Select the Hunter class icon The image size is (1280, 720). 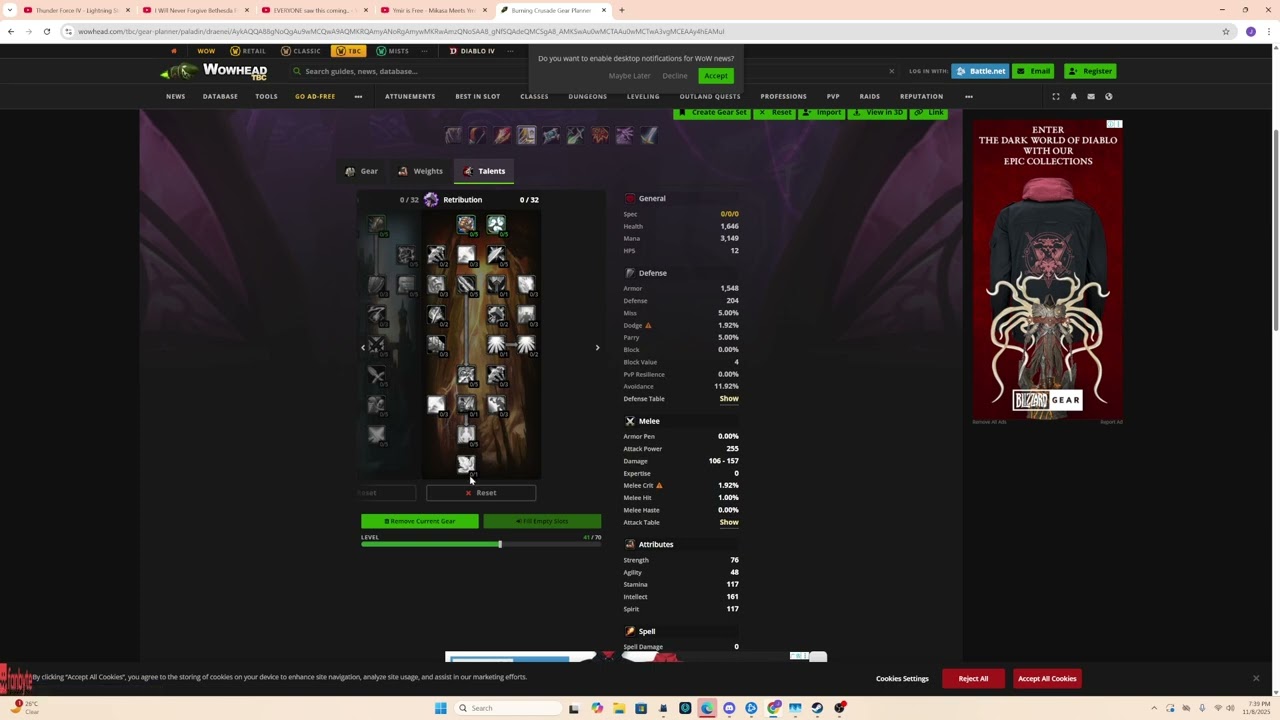pos(478,135)
